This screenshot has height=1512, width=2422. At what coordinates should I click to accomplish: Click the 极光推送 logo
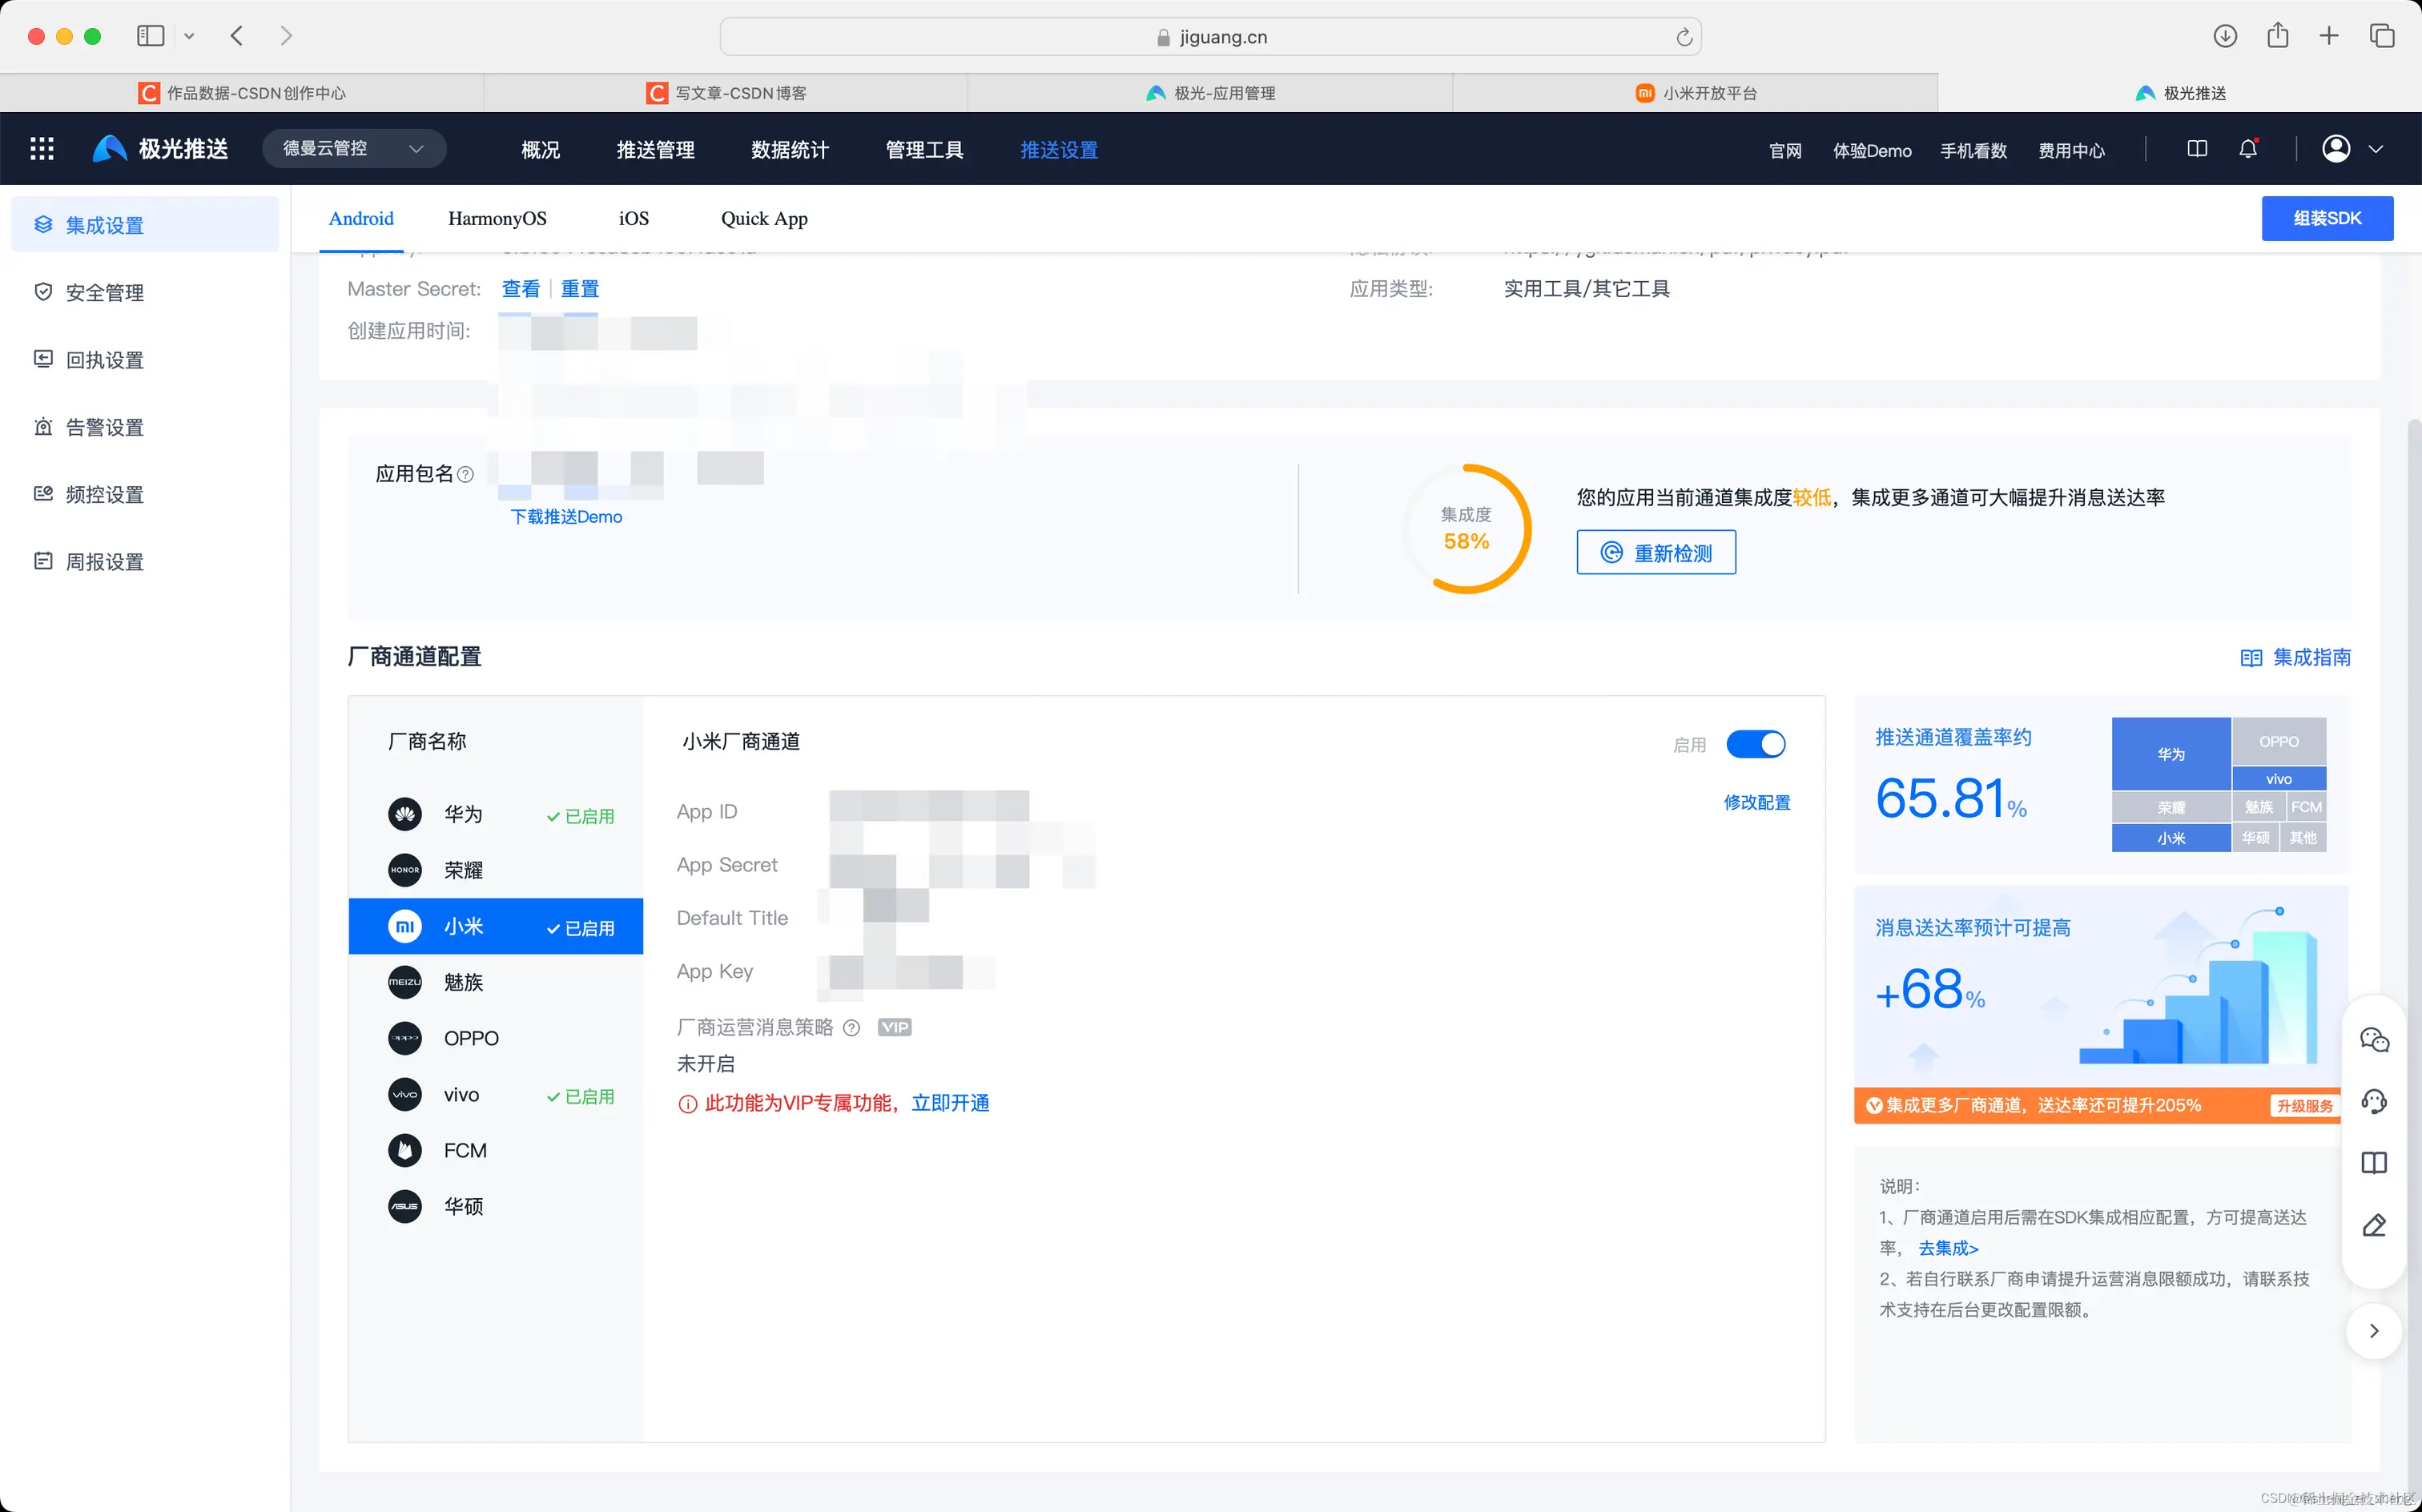(160, 148)
